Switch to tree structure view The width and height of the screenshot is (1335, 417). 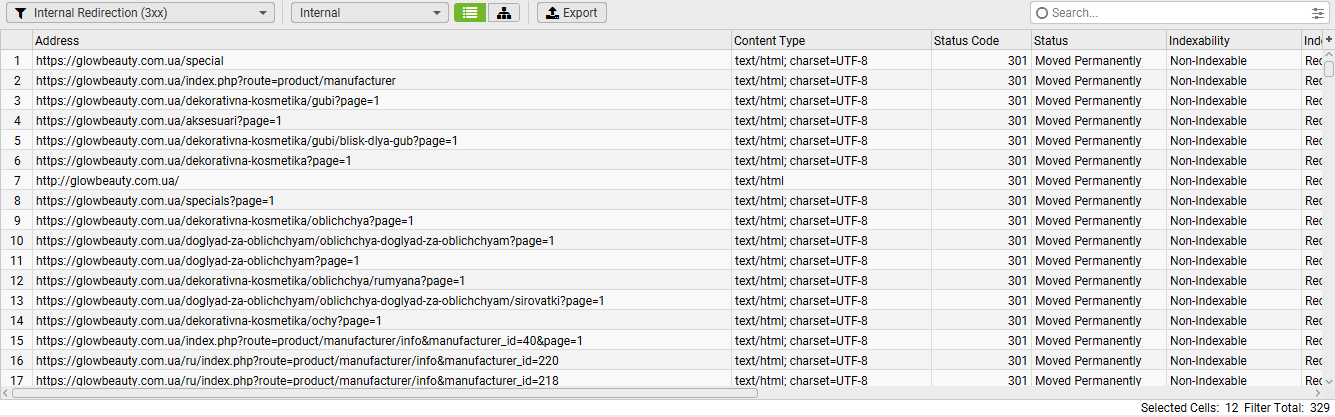(503, 13)
